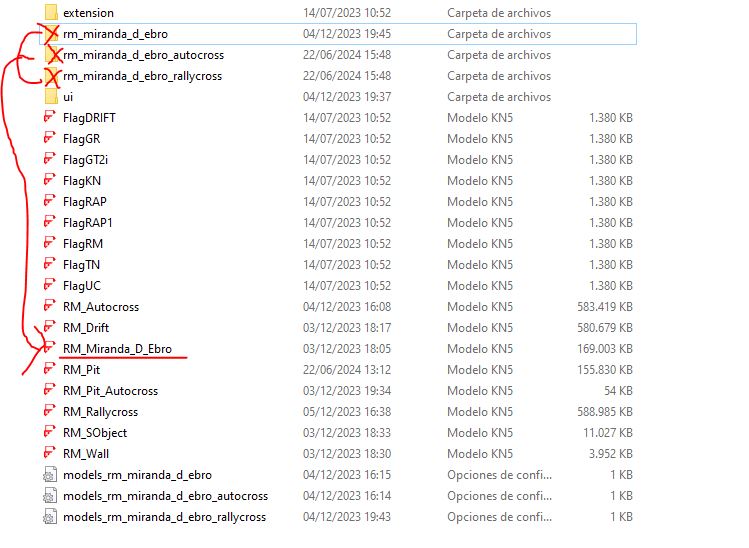Select the FlagRM file icon

tap(50, 243)
